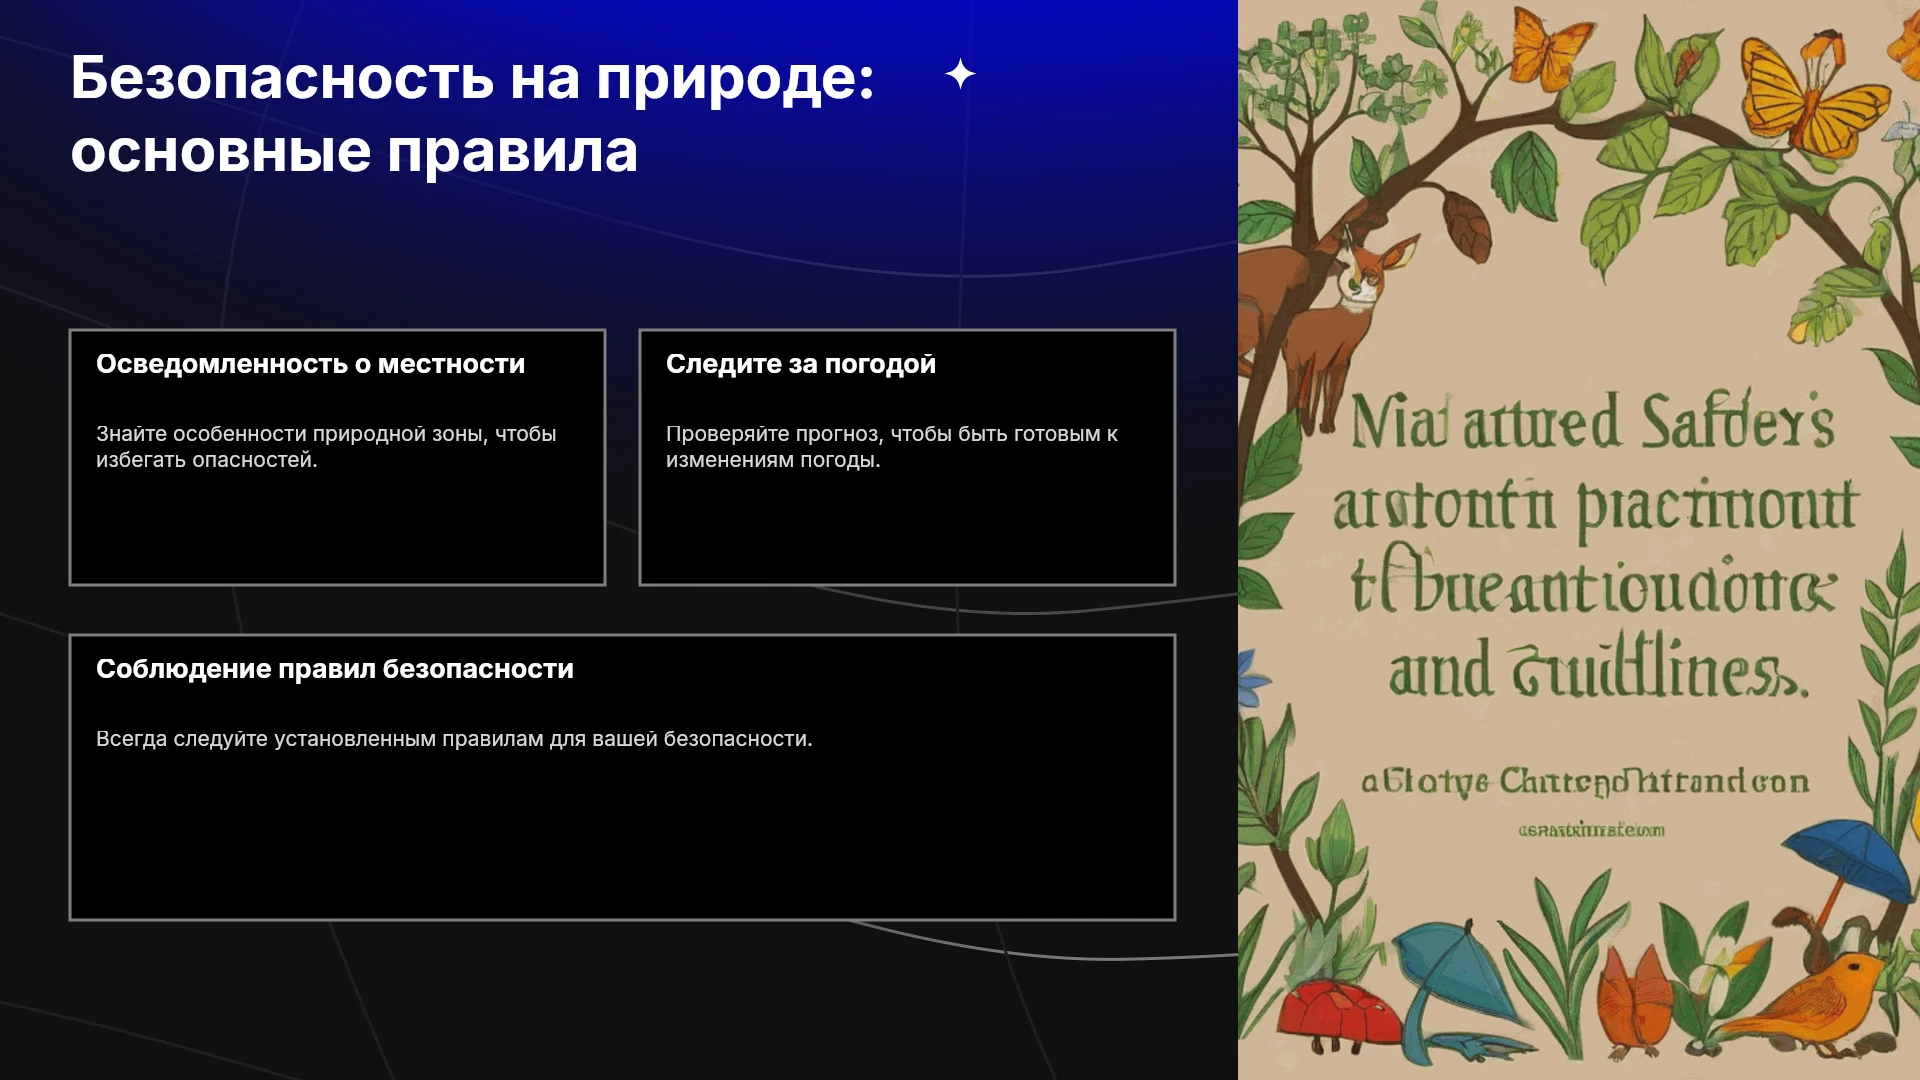This screenshot has height=1080, width=1920.
Task: Select the title line 'Безопасность на природе:'
Action: click(x=472, y=77)
